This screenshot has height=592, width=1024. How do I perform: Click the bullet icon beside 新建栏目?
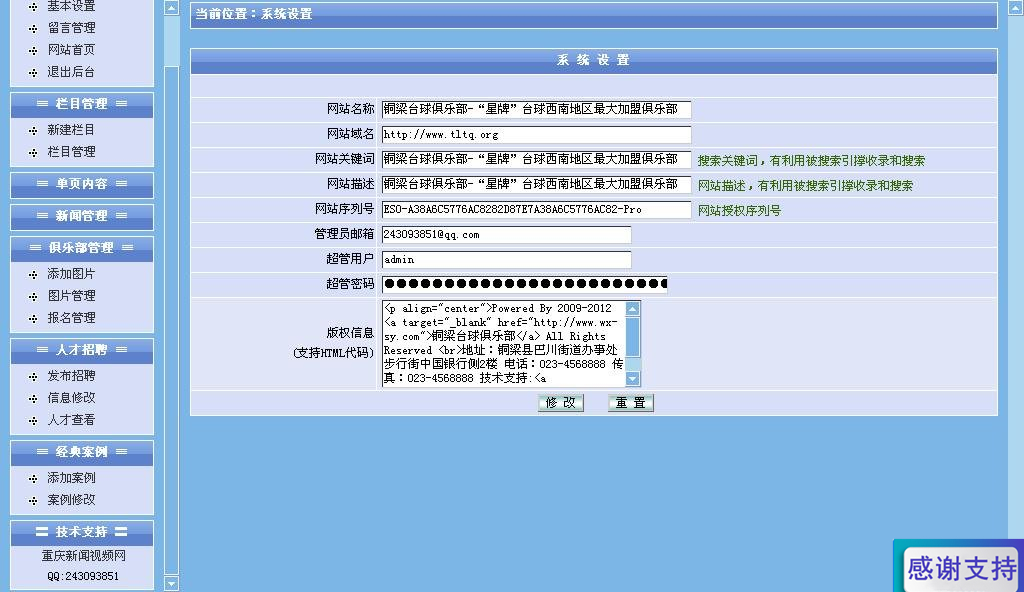tap(33, 131)
